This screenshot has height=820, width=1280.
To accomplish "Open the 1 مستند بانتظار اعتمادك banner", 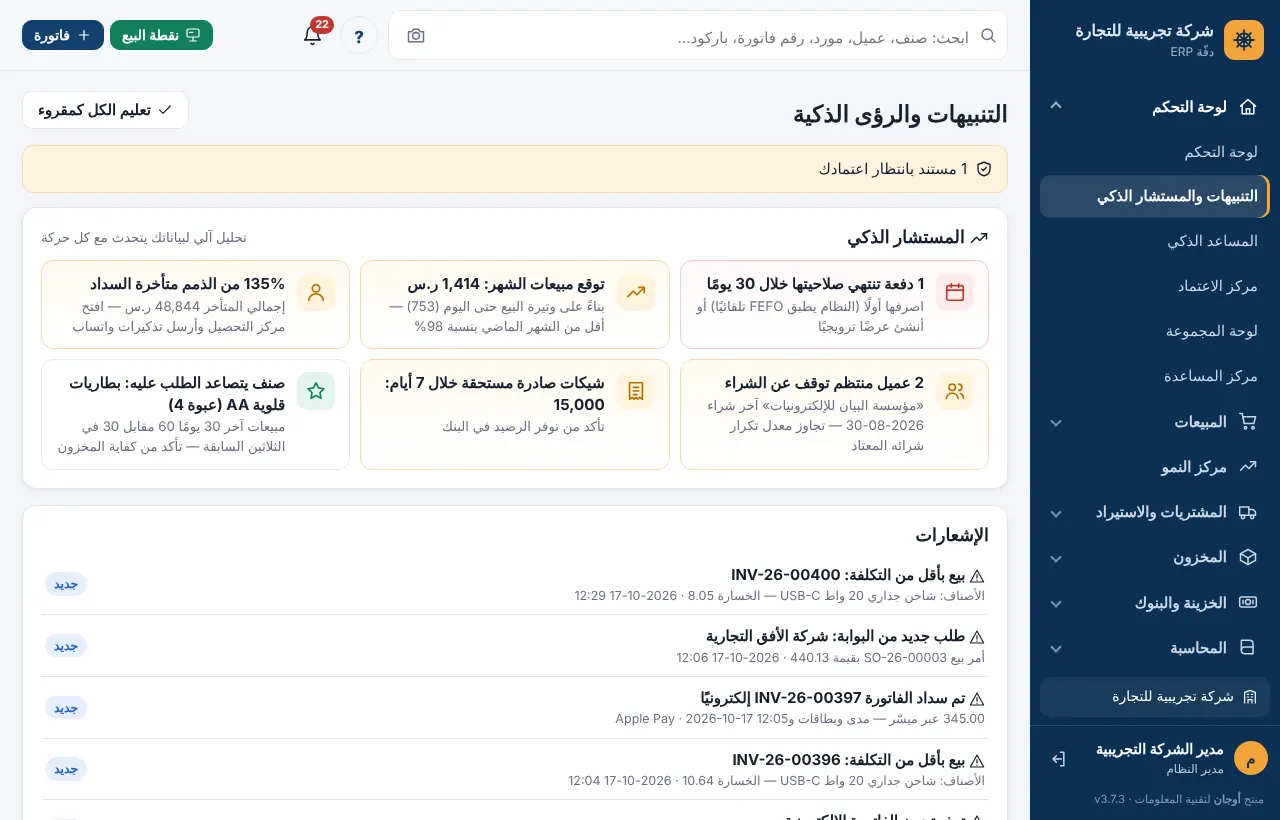I will [515, 169].
